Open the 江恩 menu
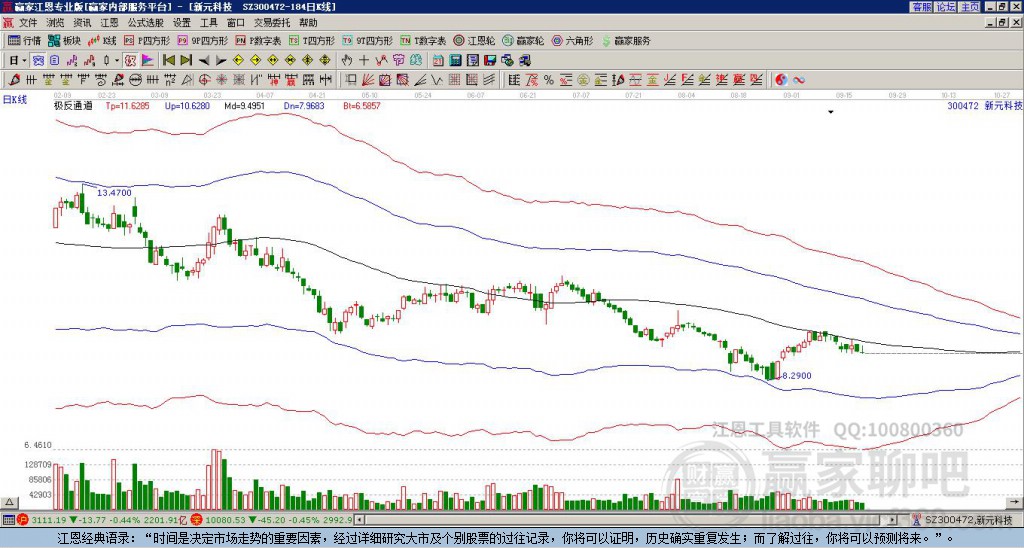The width and height of the screenshot is (1024, 548). click(x=109, y=23)
